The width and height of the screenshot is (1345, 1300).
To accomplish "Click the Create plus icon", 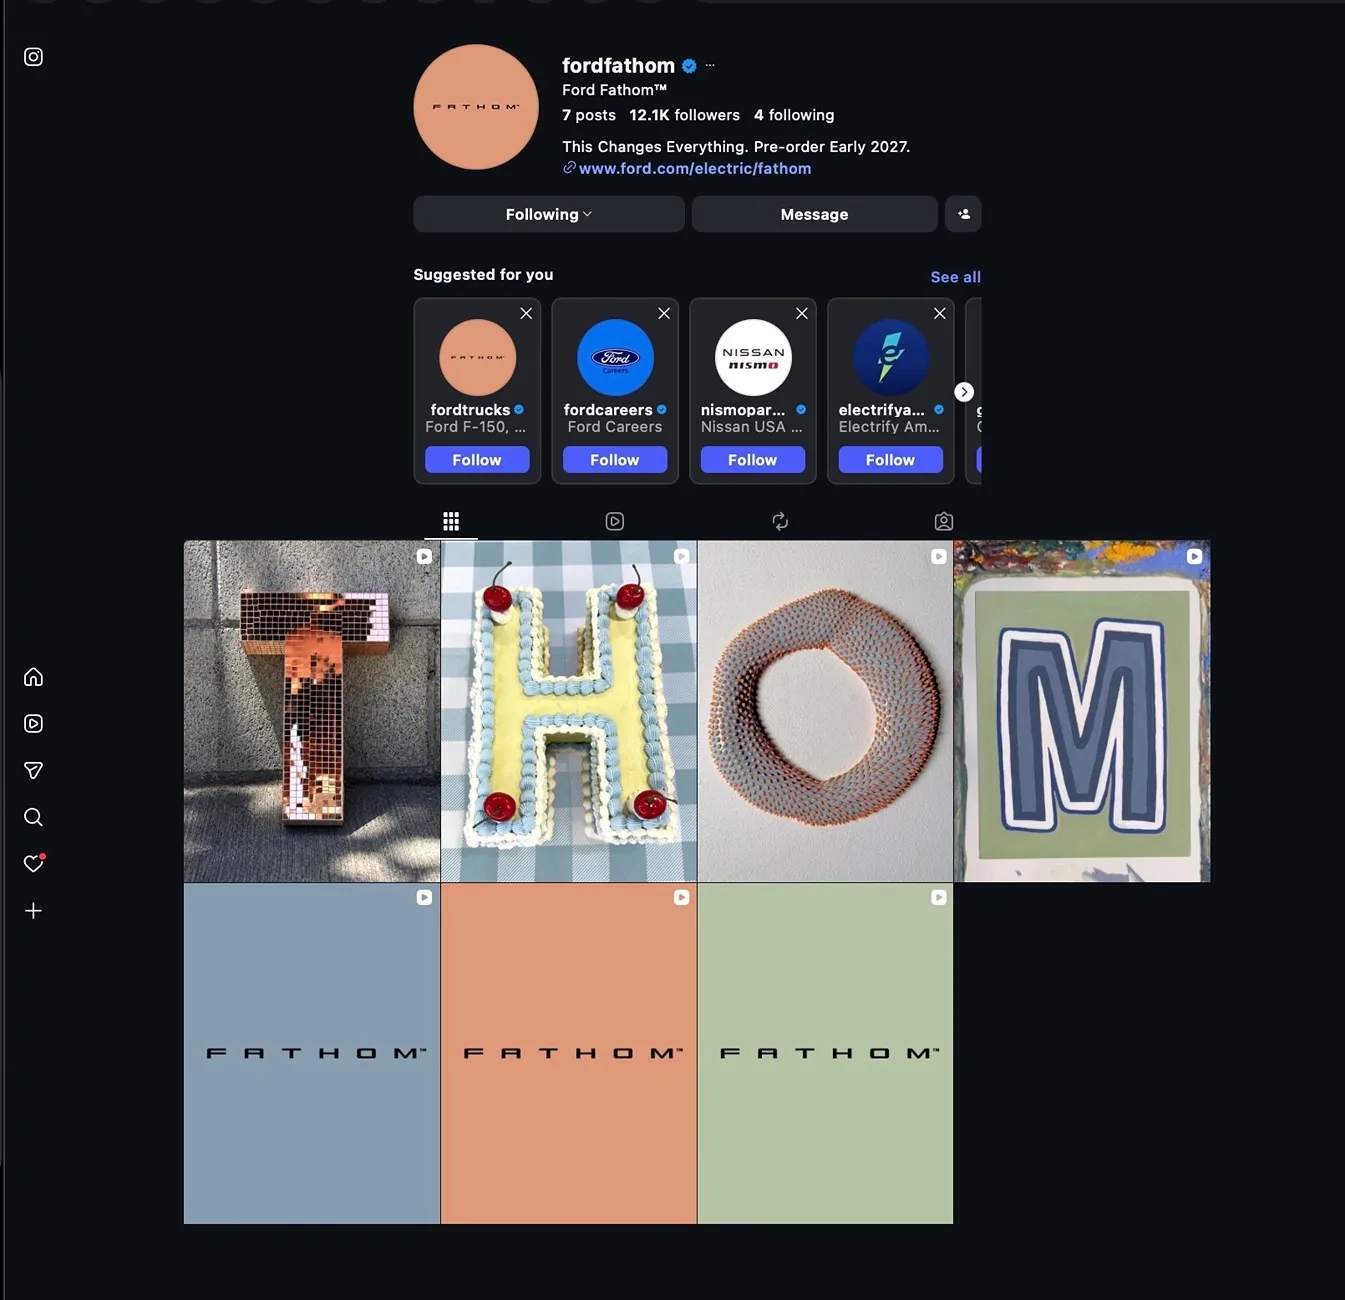I will [x=33, y=911].
